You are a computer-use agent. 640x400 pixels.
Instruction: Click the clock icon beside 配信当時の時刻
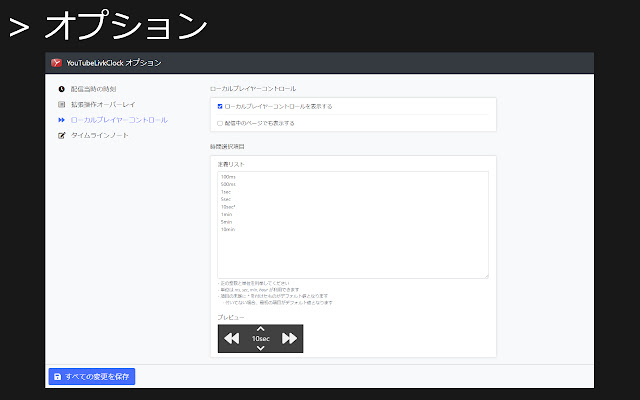click(x=62, y=89)
